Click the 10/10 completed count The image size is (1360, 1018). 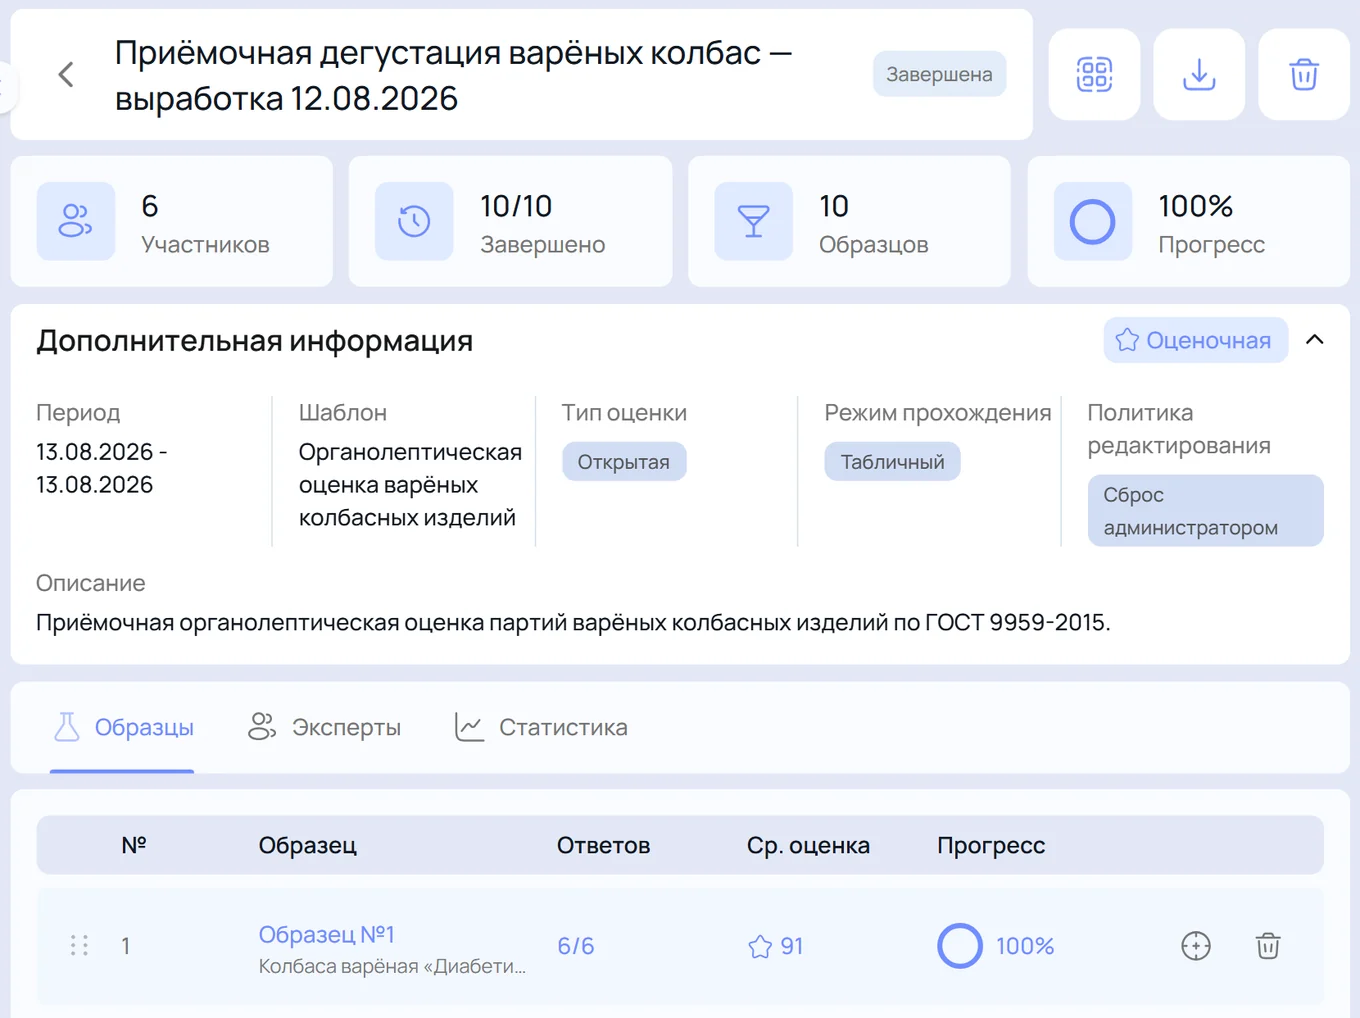point(516,206)
